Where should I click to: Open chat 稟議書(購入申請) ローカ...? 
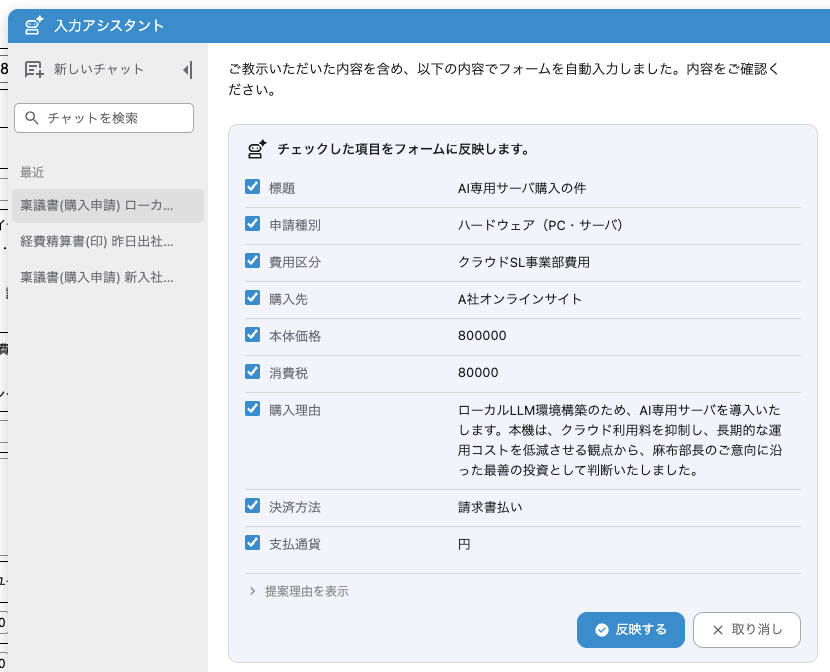tap(108, 205)
